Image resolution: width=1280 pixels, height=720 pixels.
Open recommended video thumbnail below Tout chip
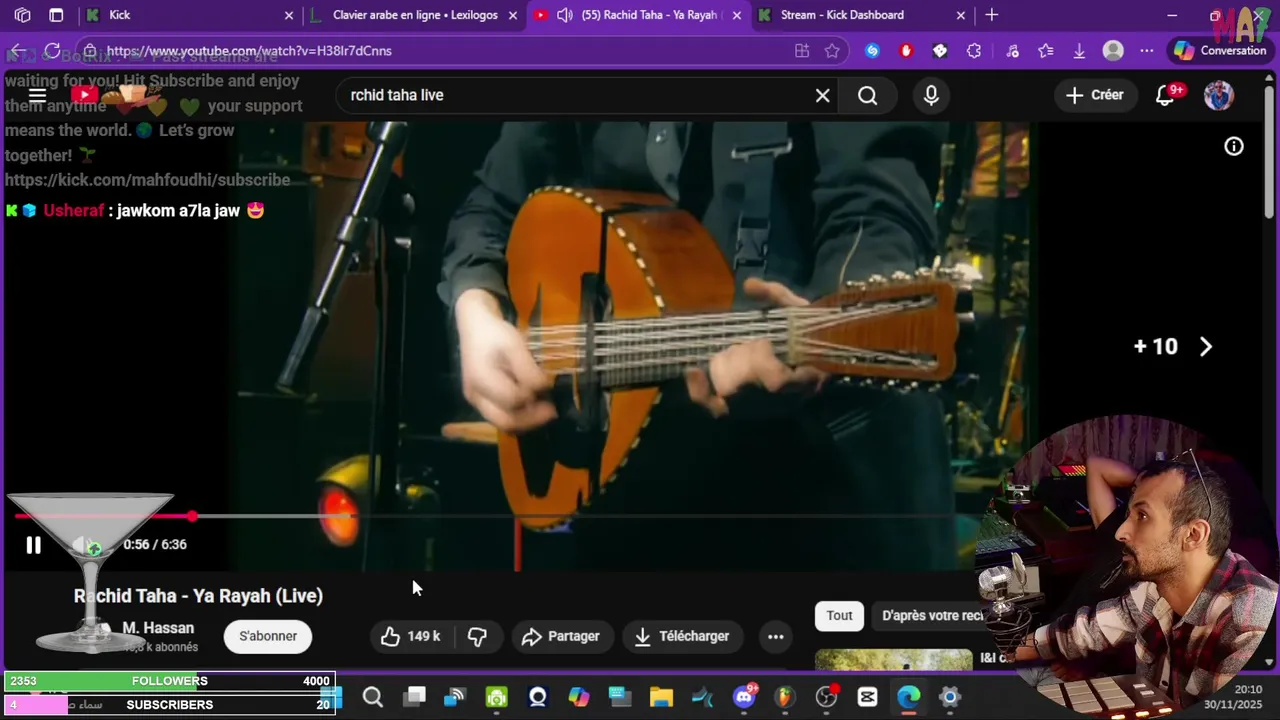[x=893, y=659]
